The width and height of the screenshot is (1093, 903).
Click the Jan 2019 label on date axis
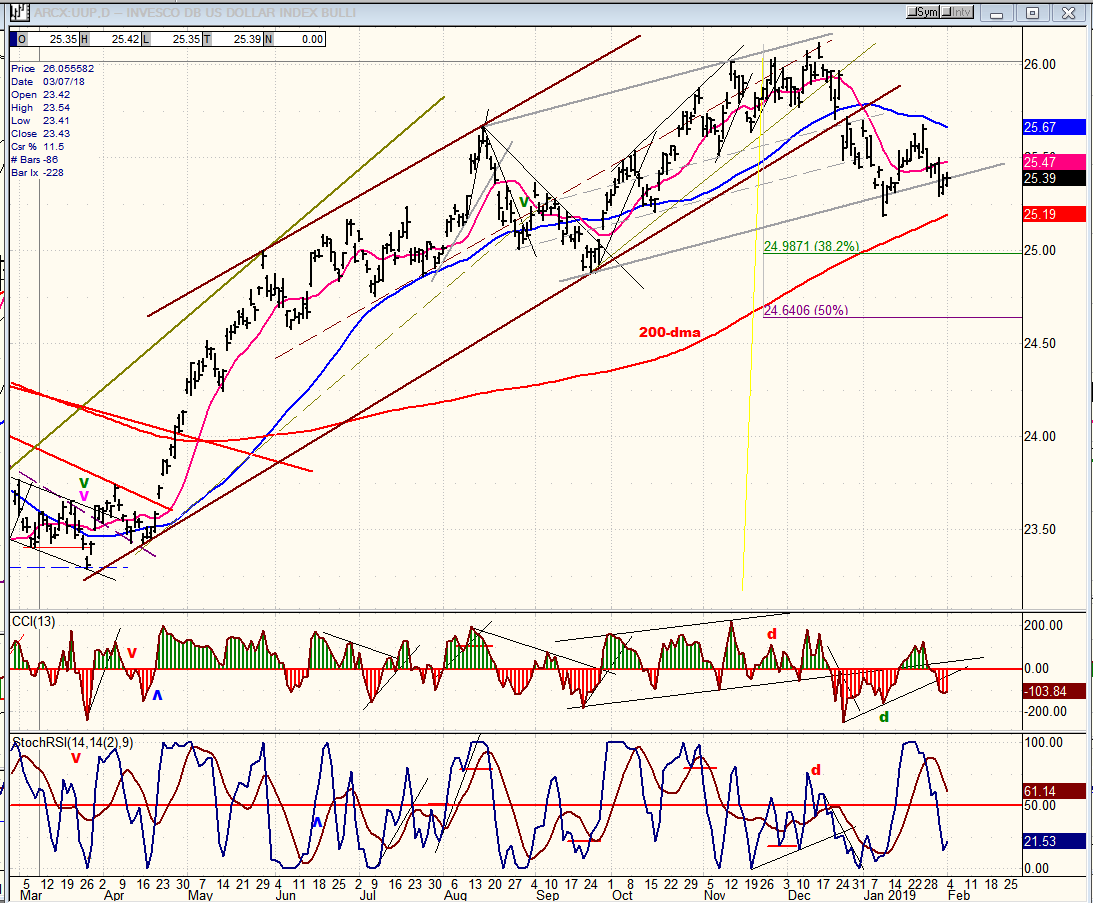click(x=889, y=895)
